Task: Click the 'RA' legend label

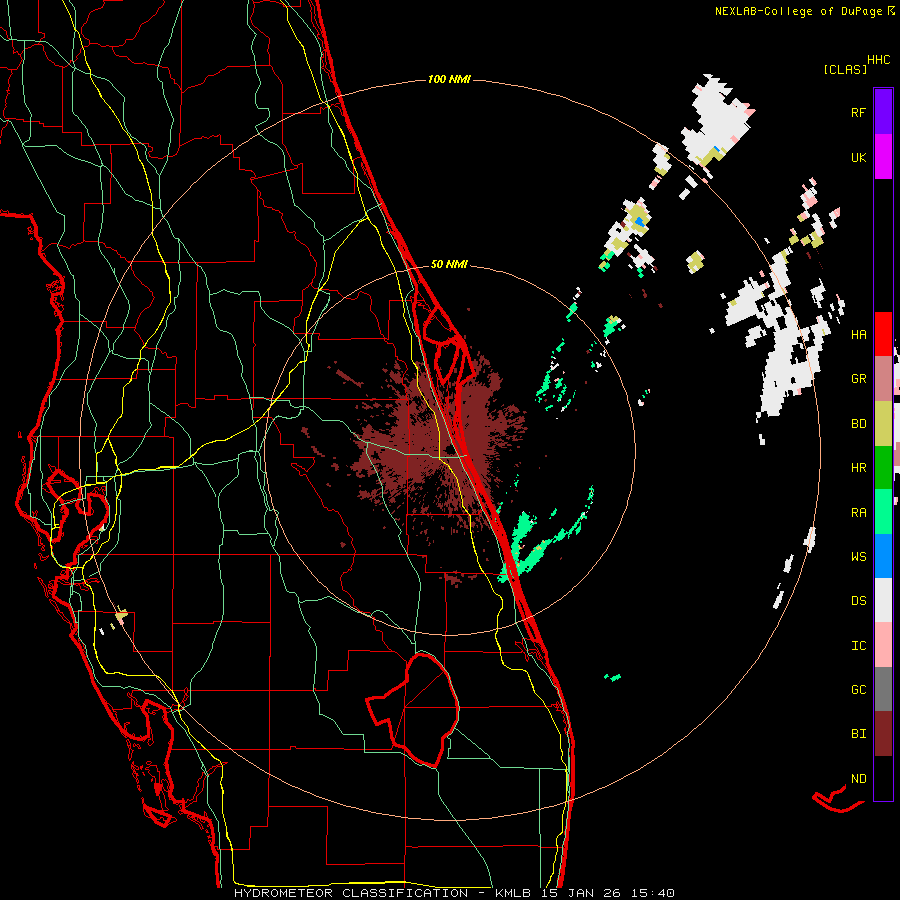Action: 858,513
